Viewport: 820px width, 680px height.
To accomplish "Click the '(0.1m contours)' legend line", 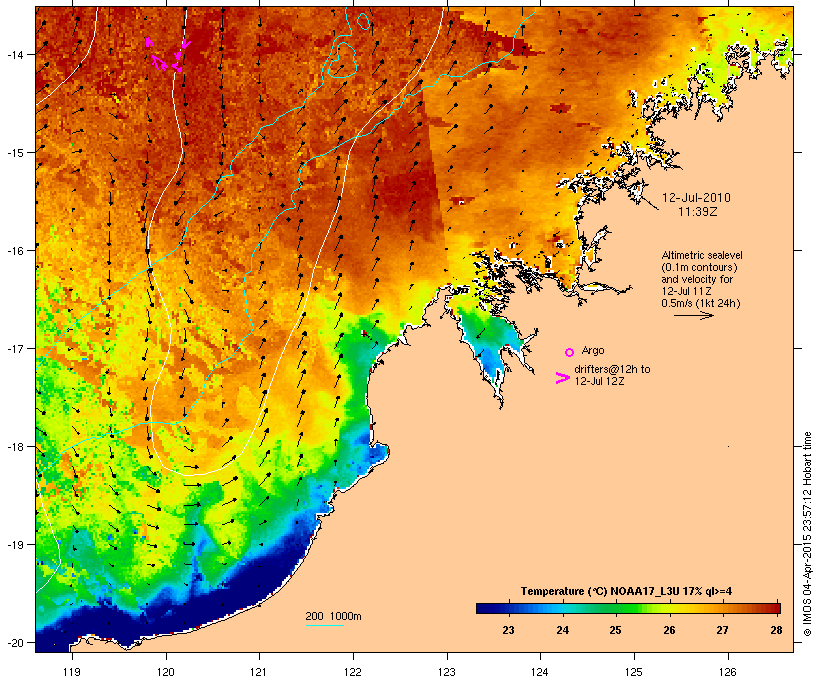I will (x=699, y=267).
